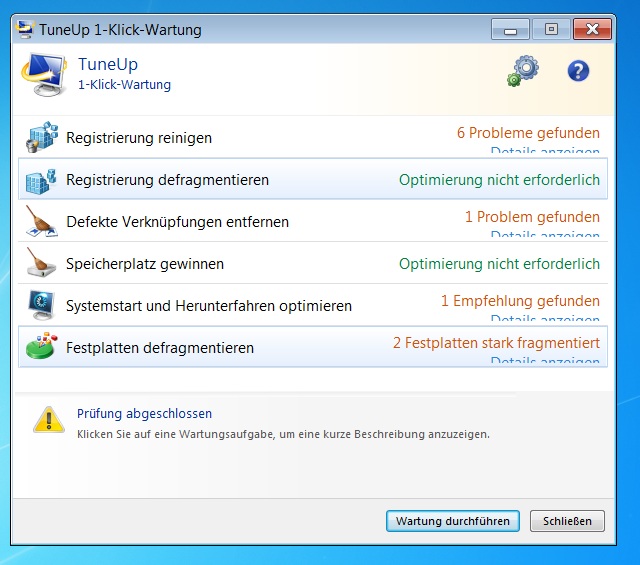Click '1 Empfehlung gefunden' status text
Viewport: 640px width, 565px height.
520,301
